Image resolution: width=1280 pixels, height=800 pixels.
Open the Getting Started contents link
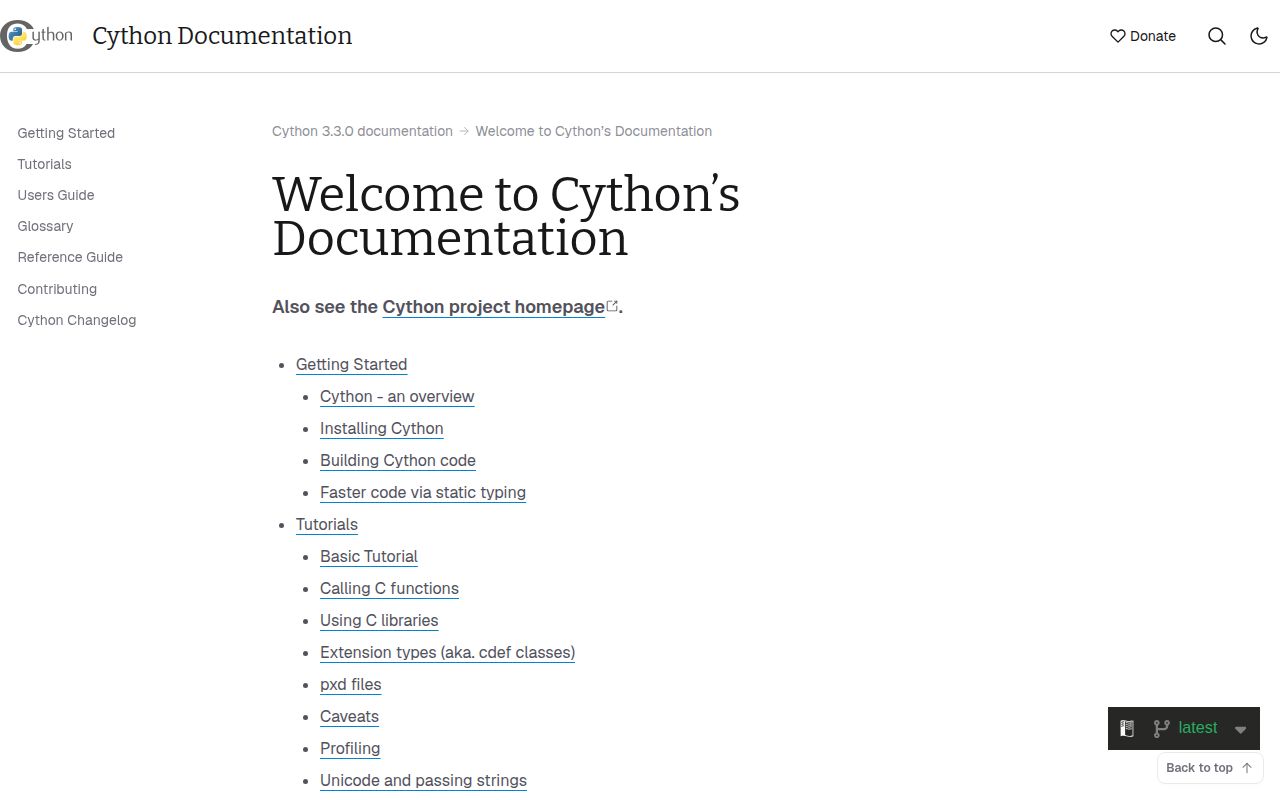(351, 365)
